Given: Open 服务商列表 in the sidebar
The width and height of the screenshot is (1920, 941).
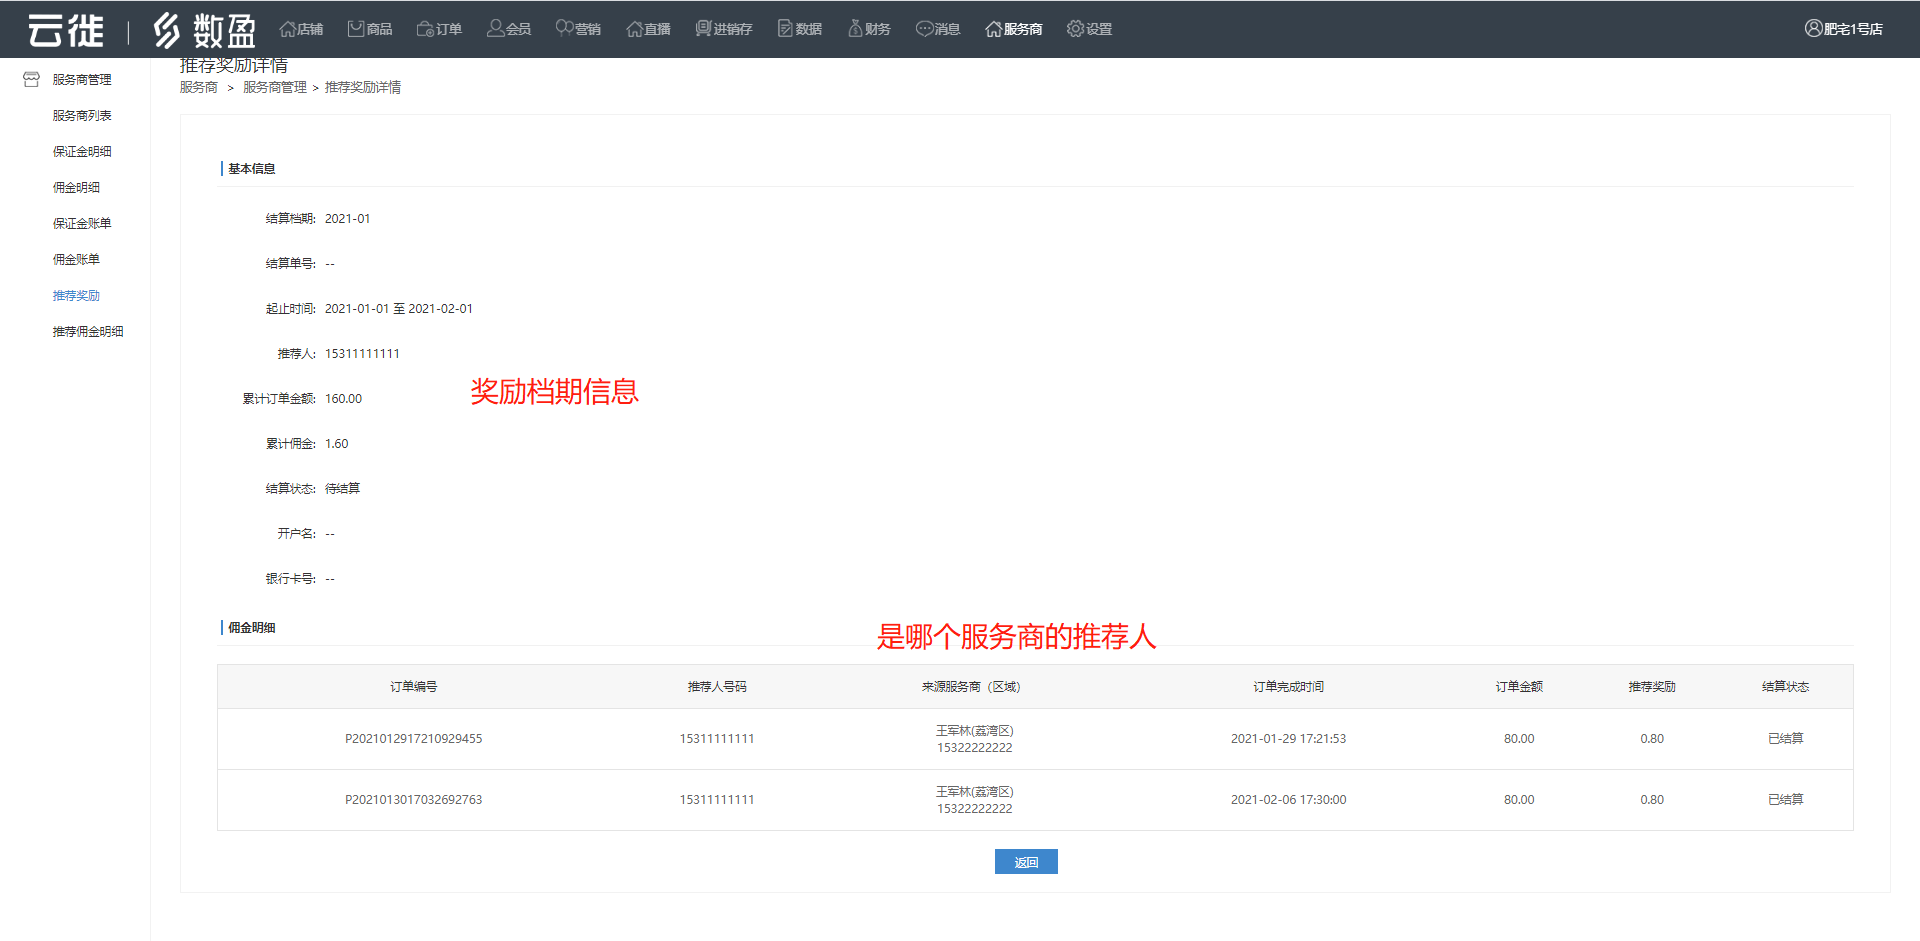Looking at the screenshot, I should pyautogui.click(x=82, y=115).
